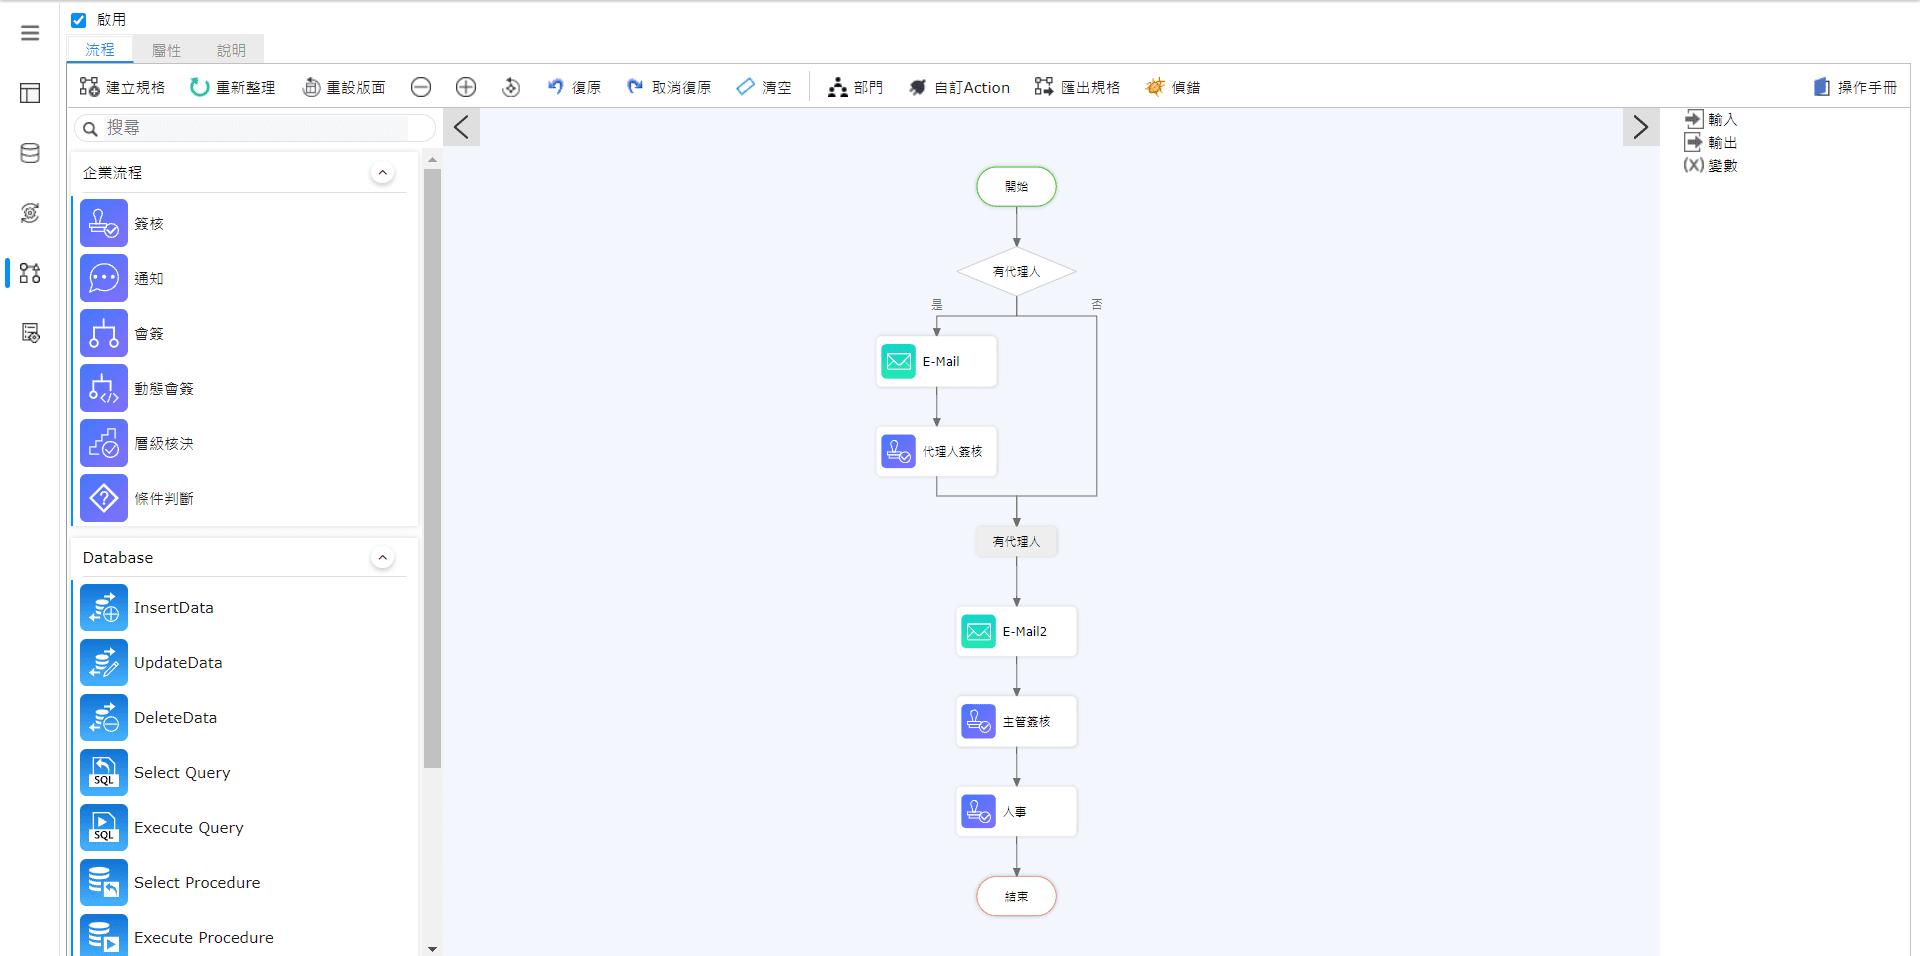Collapse the Database section

(x=382, y=558)
